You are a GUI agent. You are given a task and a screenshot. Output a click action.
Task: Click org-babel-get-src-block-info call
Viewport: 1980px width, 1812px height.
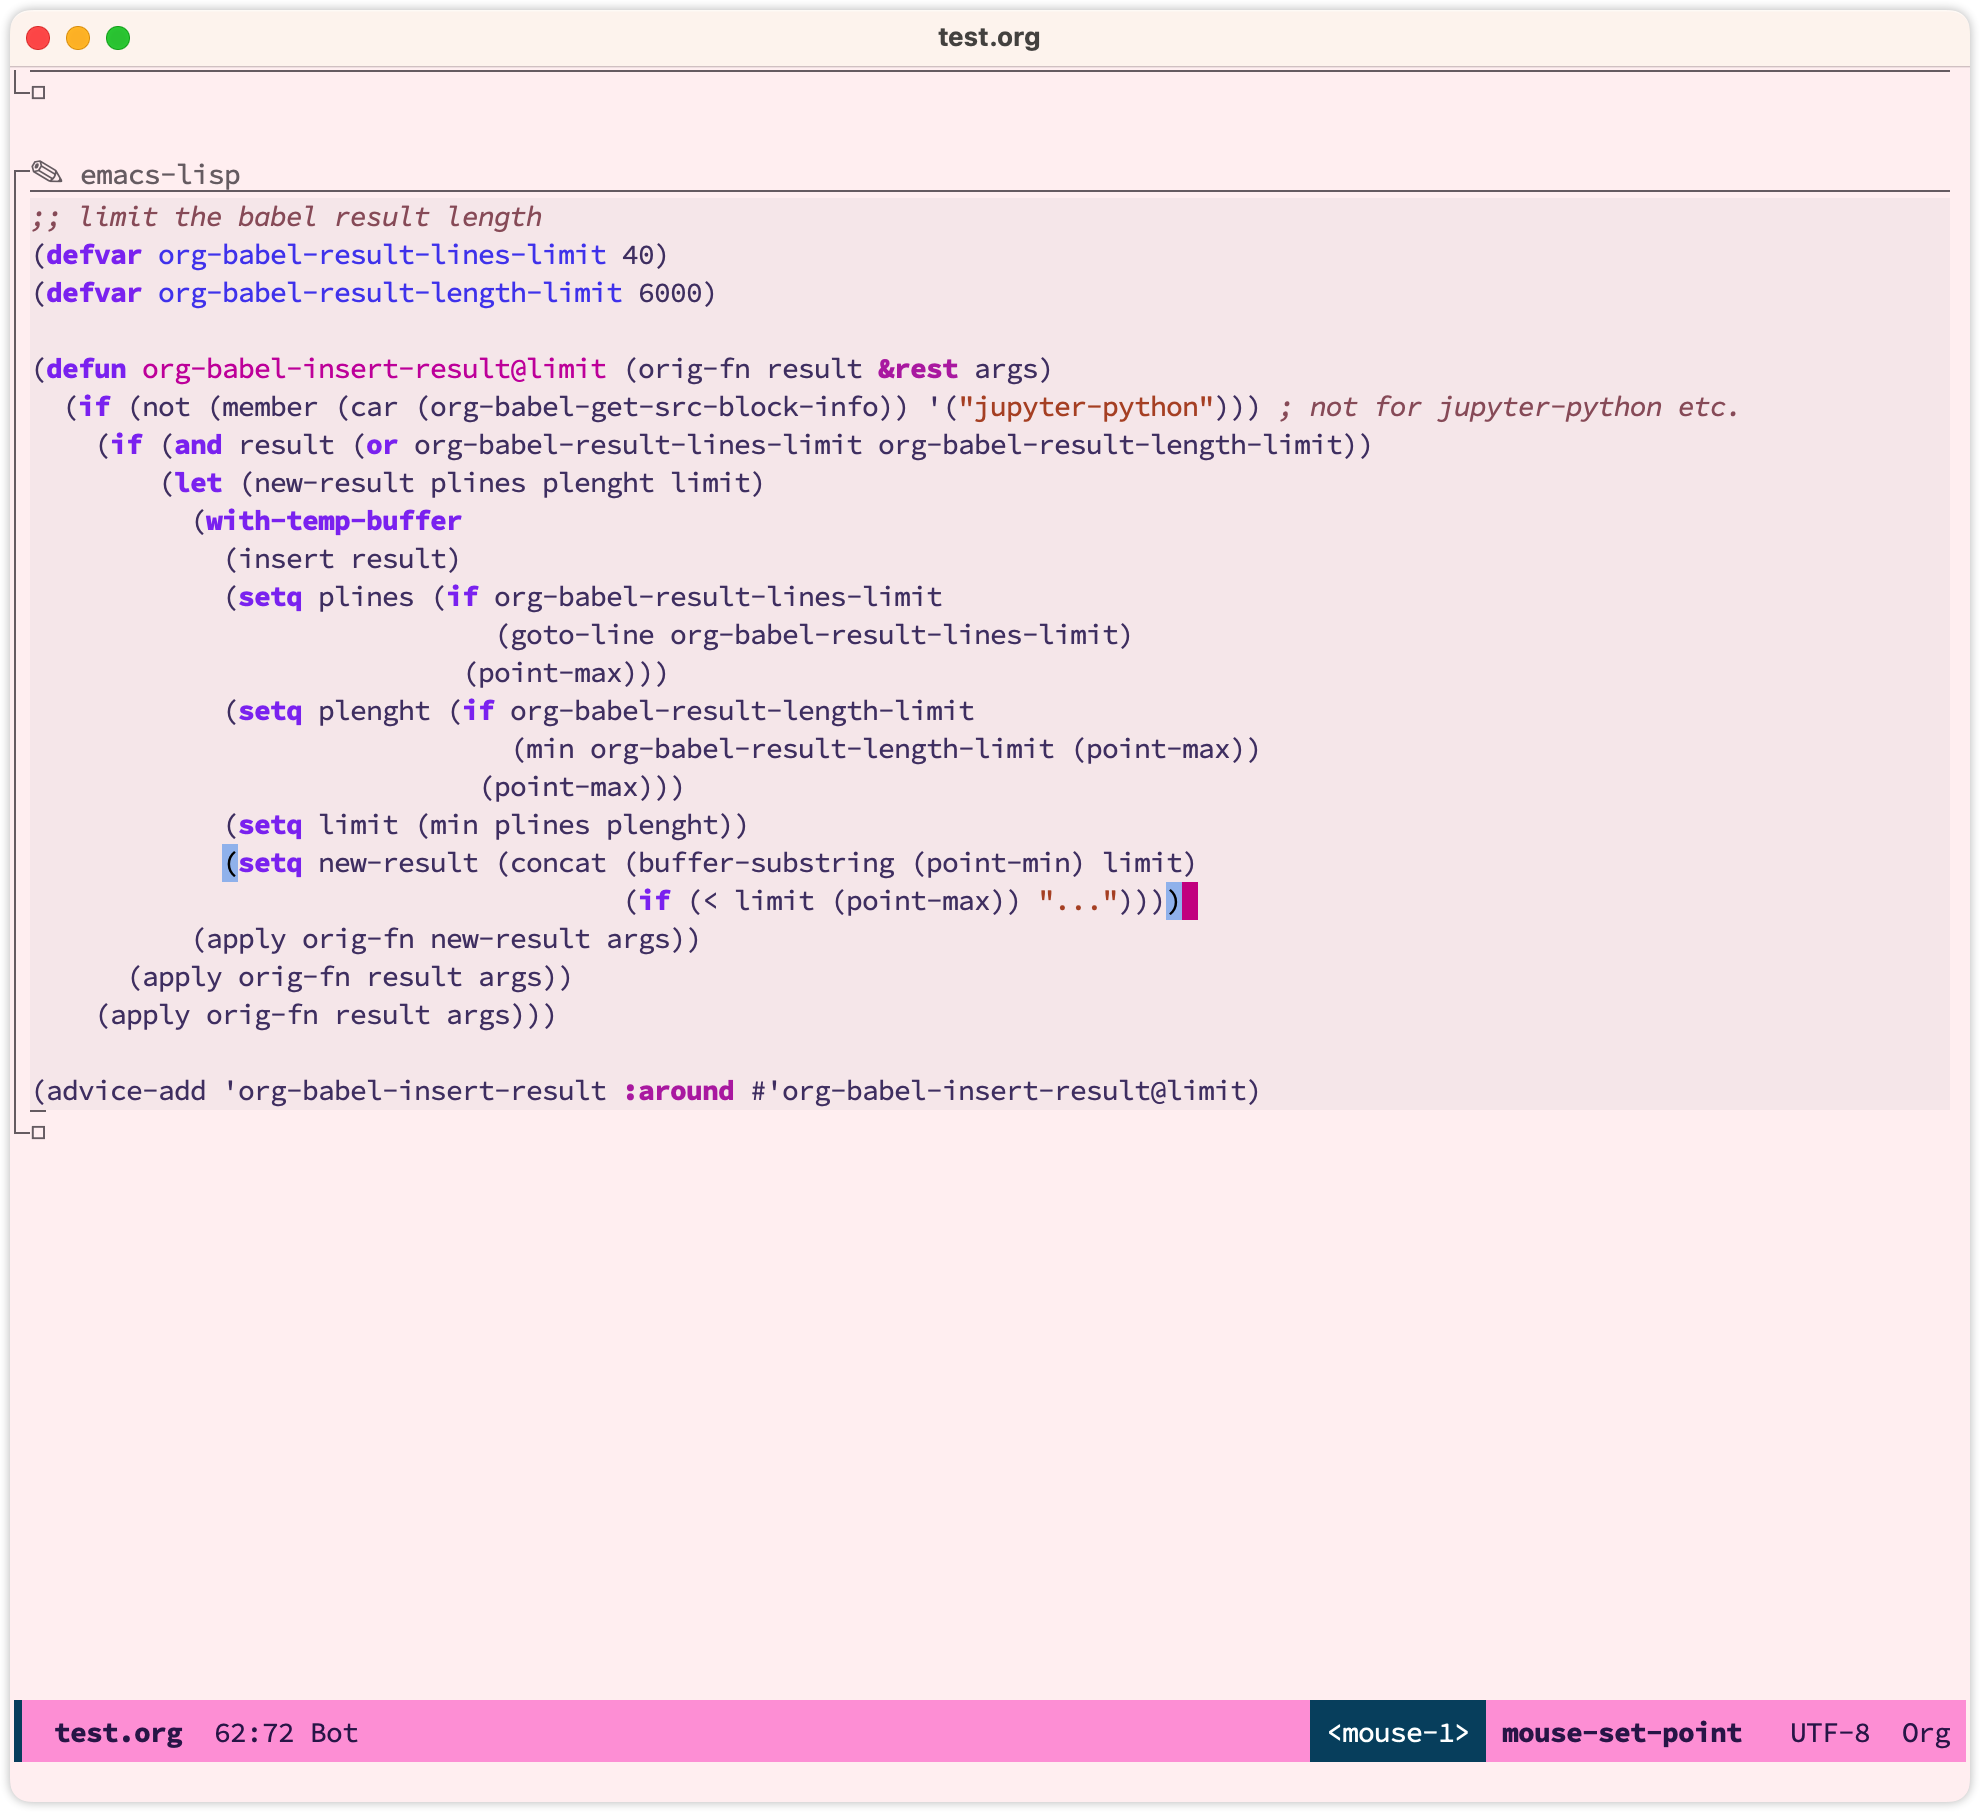tap(654, 407)
